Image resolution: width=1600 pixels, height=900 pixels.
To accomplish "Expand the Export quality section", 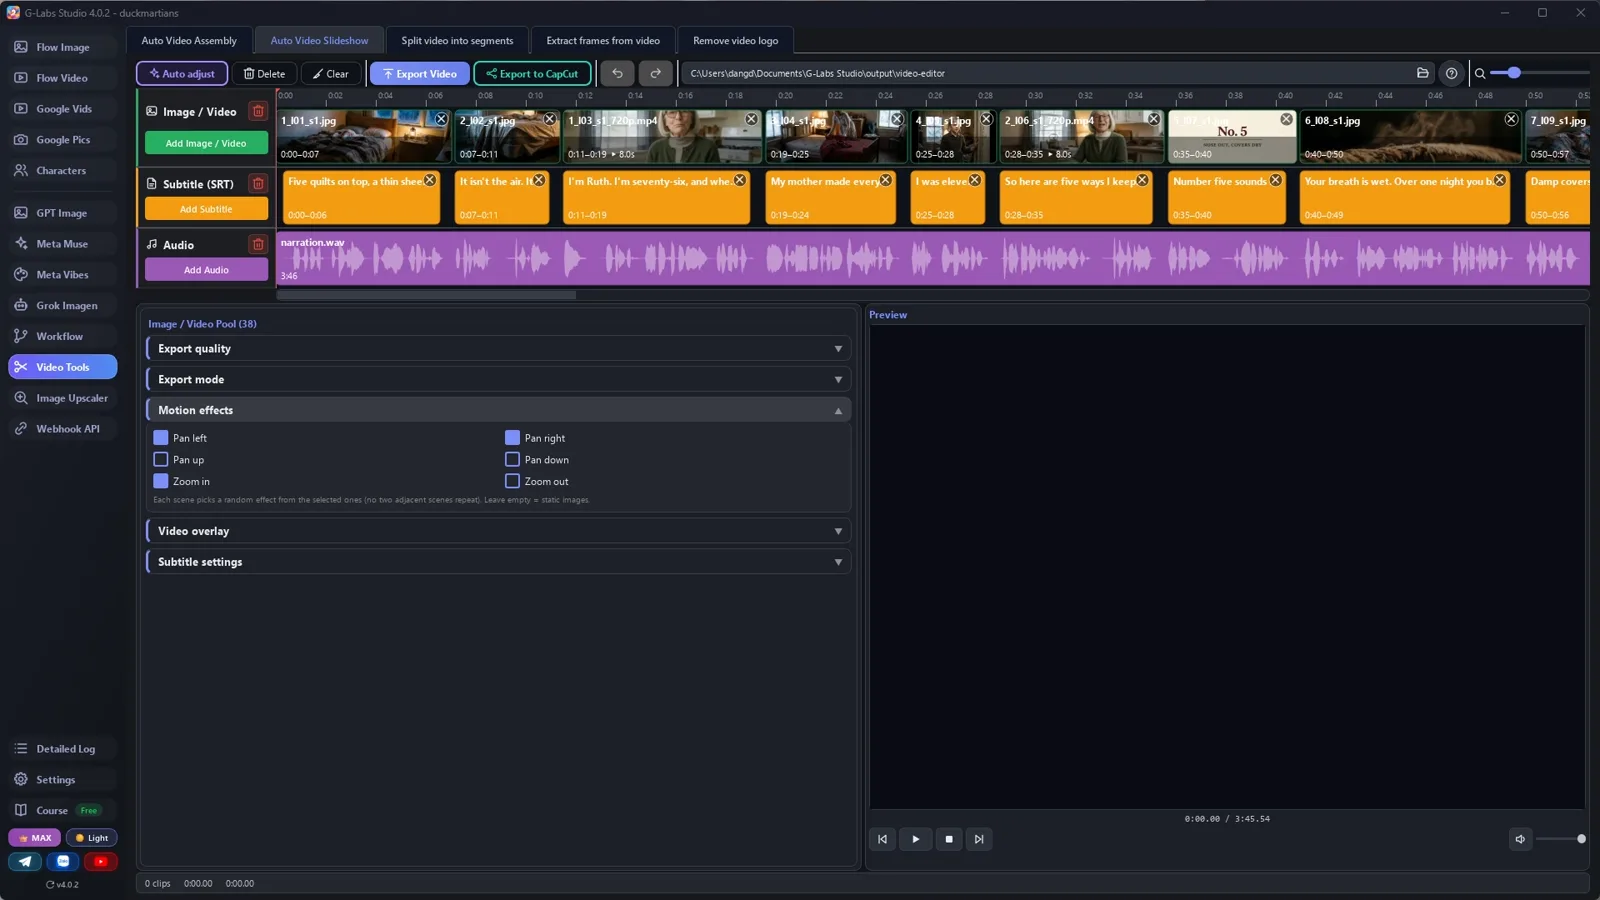I will [498, 349].
